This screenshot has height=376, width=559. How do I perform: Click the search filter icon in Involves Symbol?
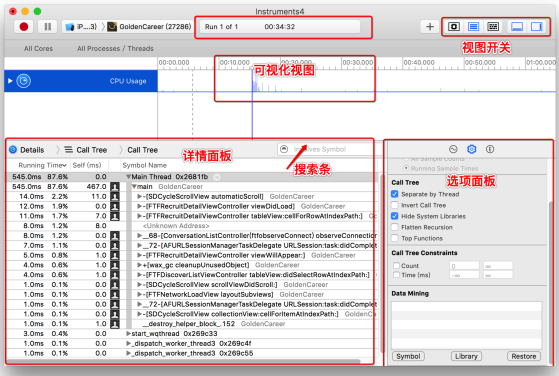(x=284, y=149)
